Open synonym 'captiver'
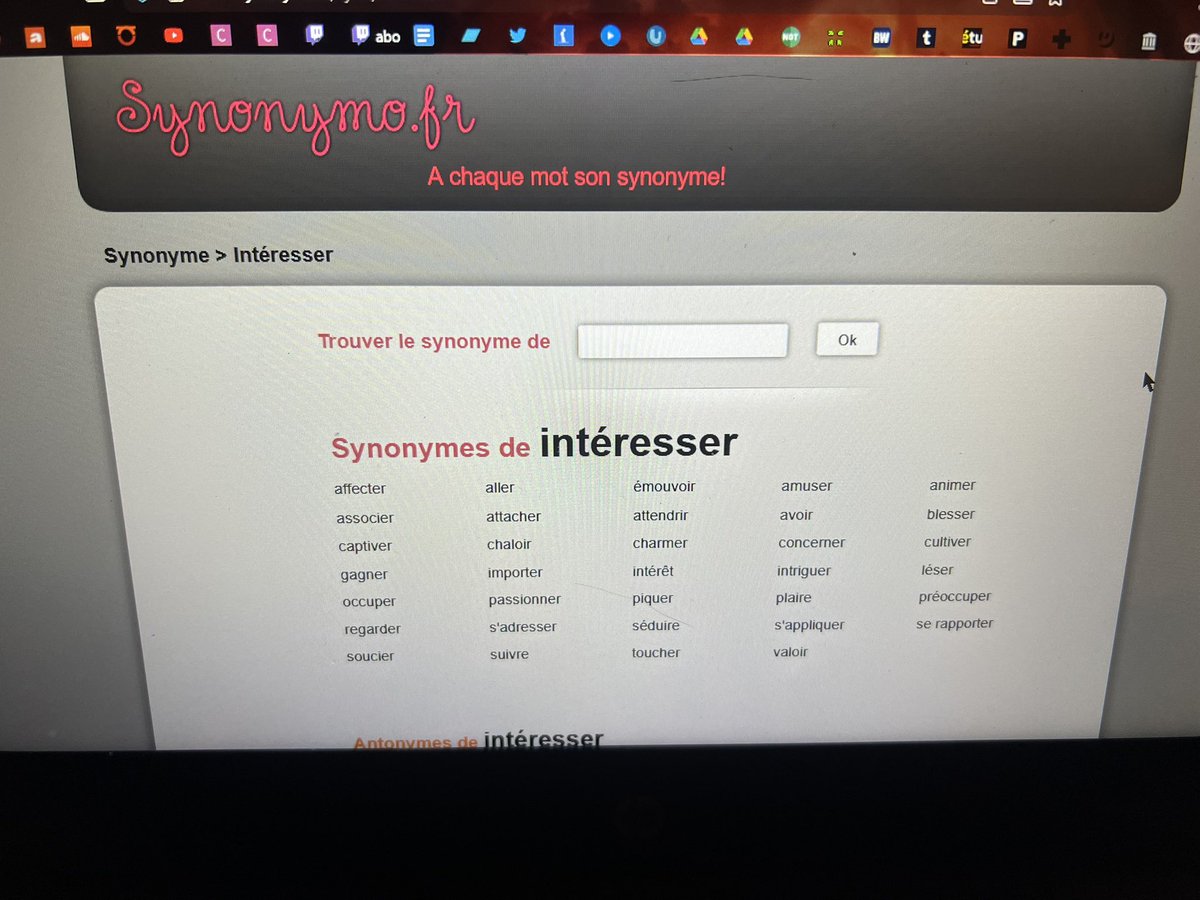Screen dimensions: 1200x900 365,546
